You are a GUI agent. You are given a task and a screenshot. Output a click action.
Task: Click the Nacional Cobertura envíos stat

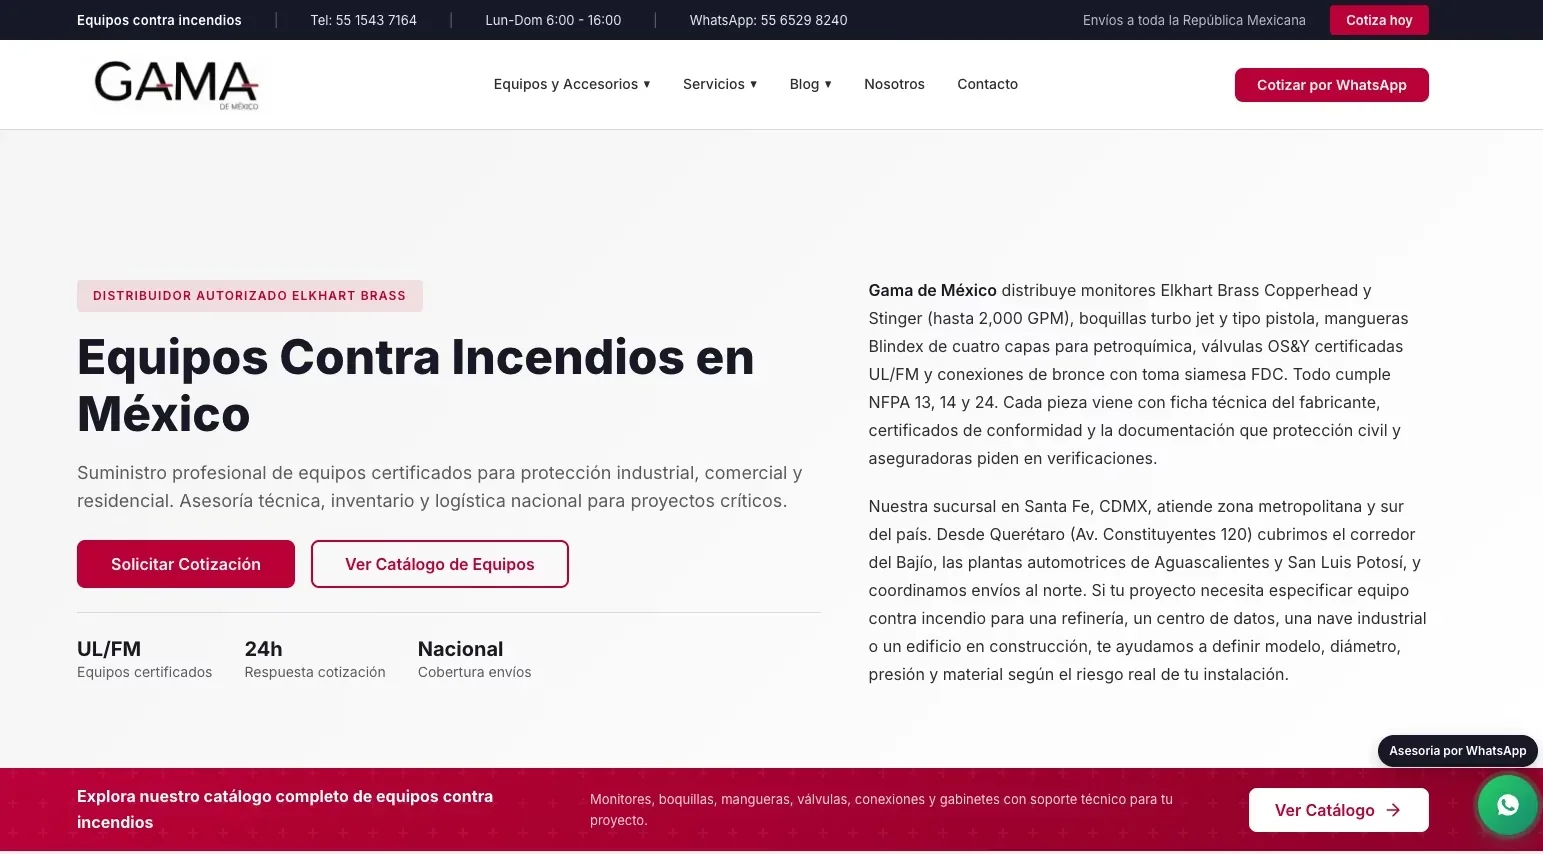pos(474,659)
